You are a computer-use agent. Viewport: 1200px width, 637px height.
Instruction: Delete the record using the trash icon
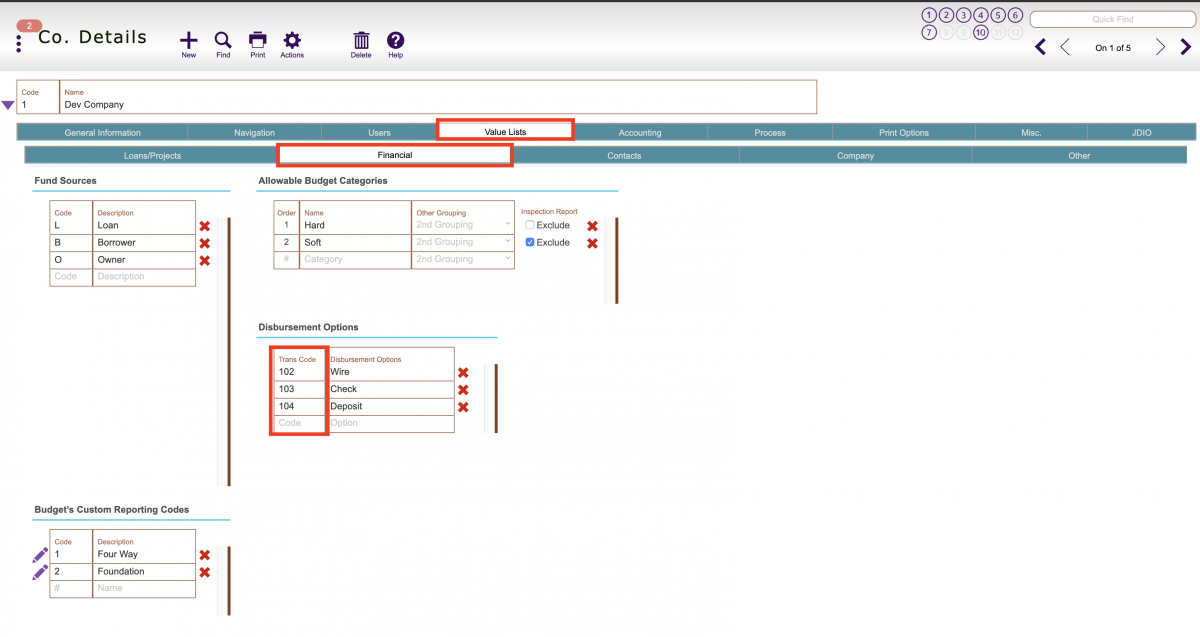(361, 38)
